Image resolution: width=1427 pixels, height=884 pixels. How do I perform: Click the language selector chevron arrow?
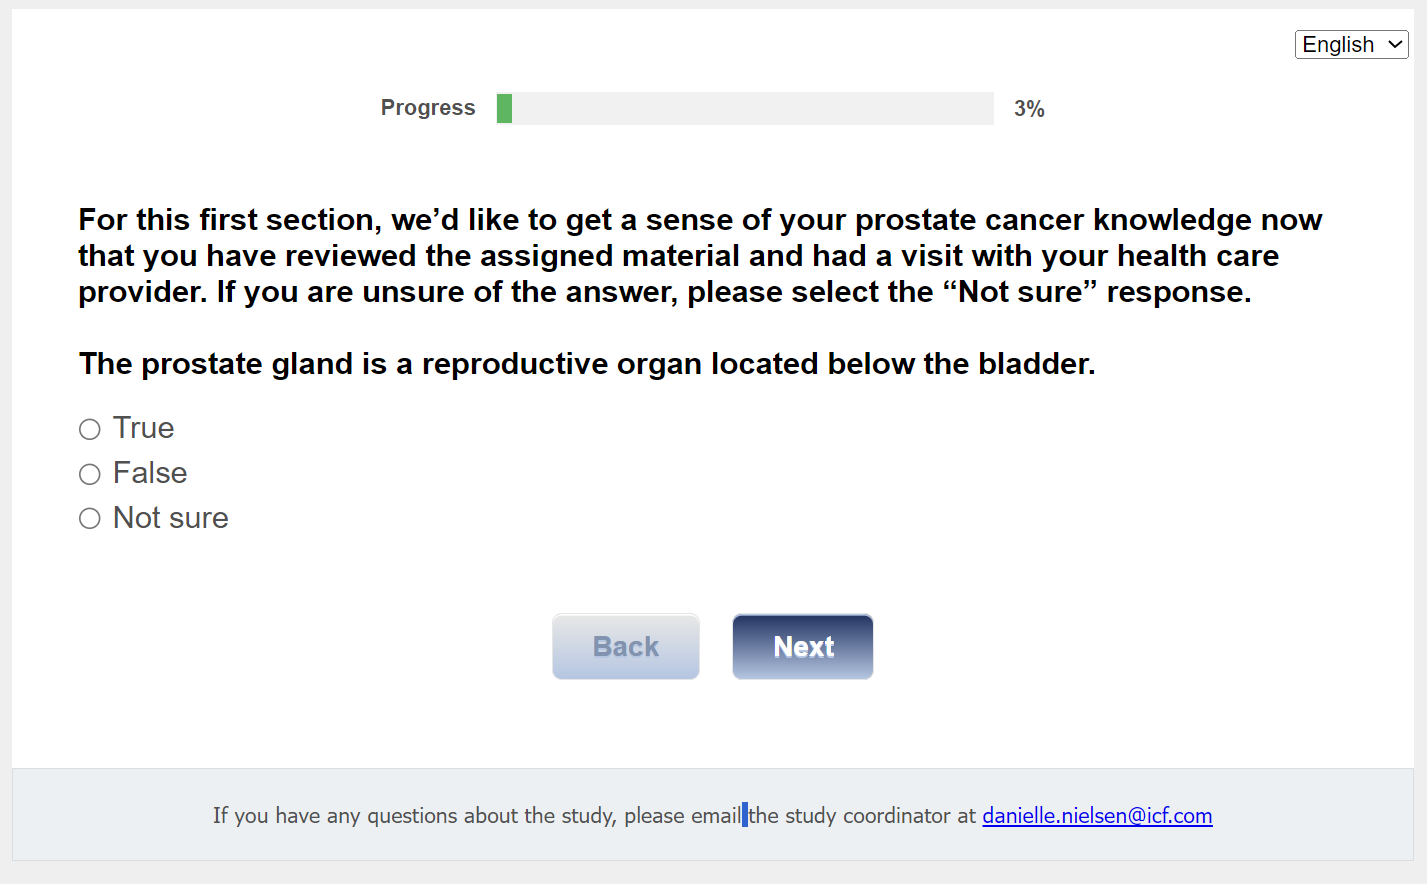1395,45
